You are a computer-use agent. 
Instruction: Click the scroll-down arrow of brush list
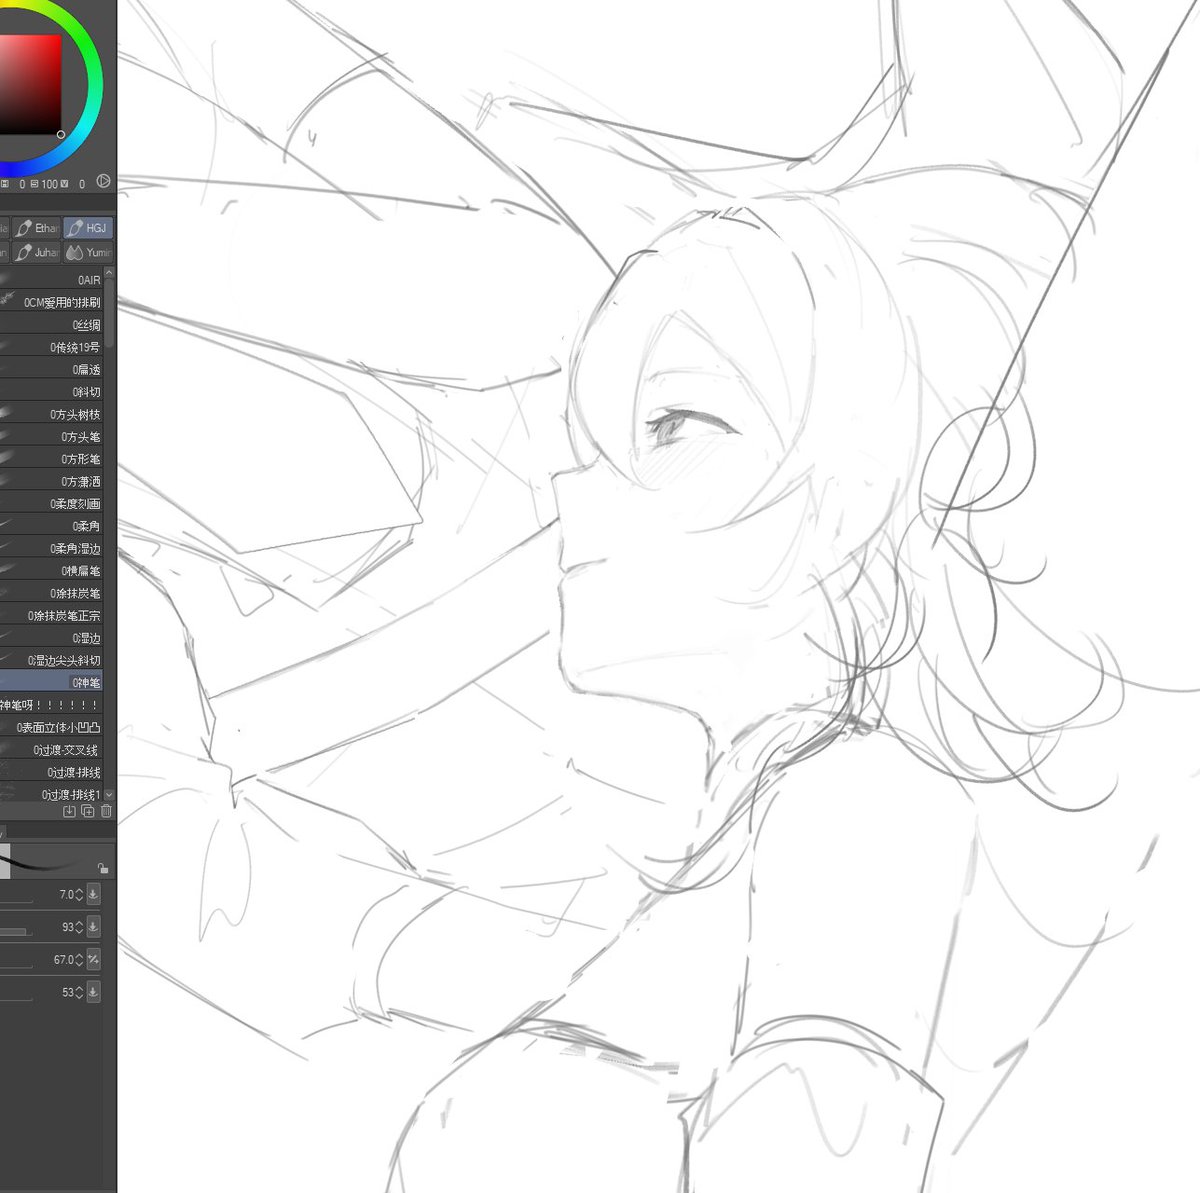(109, 795)
